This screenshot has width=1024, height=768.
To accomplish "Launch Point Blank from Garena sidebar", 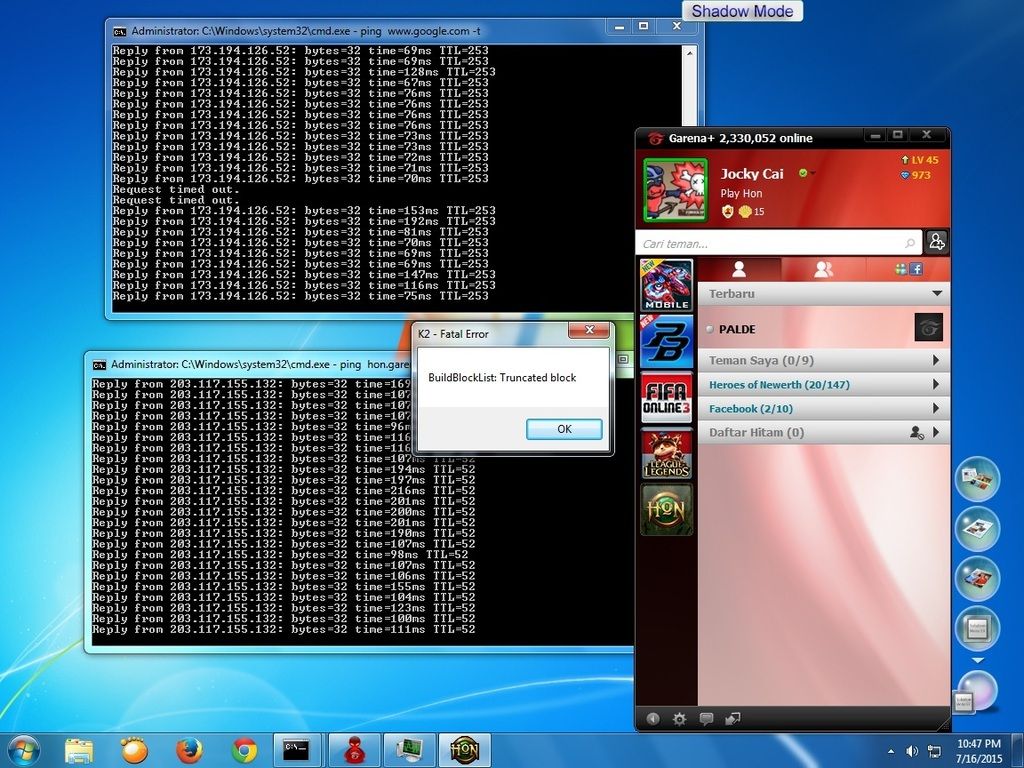I will (x=666, y=341).
